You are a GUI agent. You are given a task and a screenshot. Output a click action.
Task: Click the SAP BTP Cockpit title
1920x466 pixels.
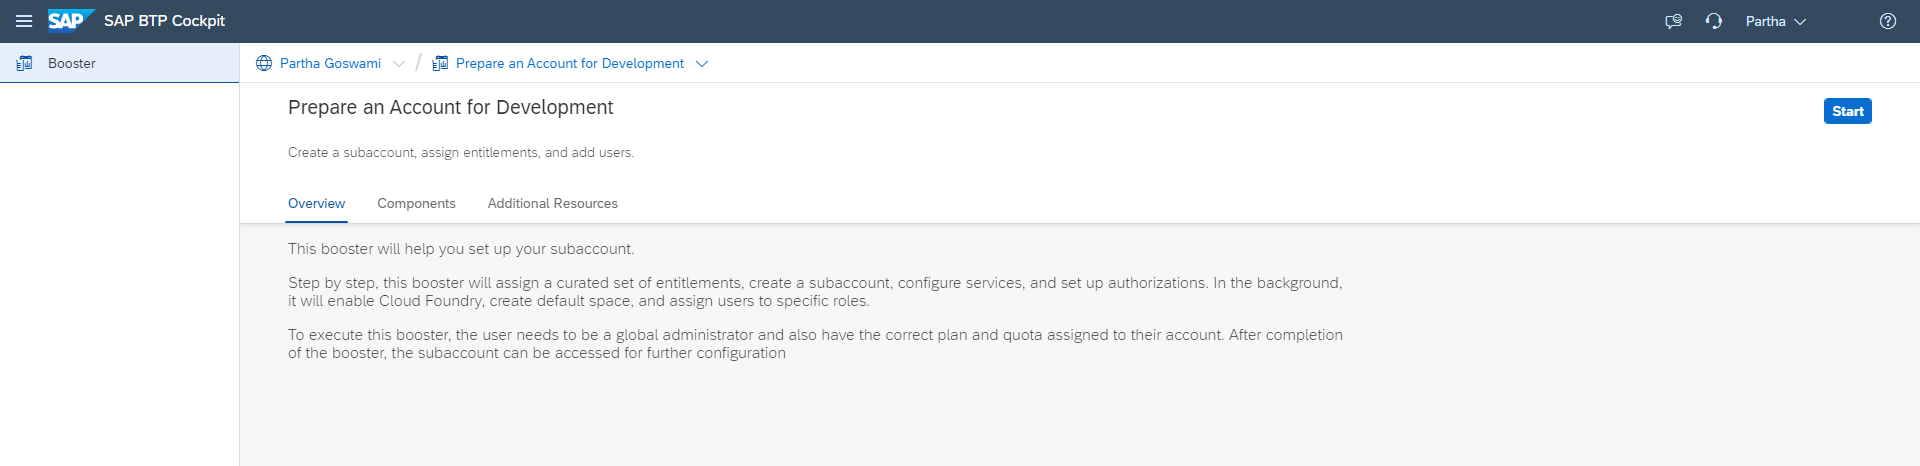(164, 21)
